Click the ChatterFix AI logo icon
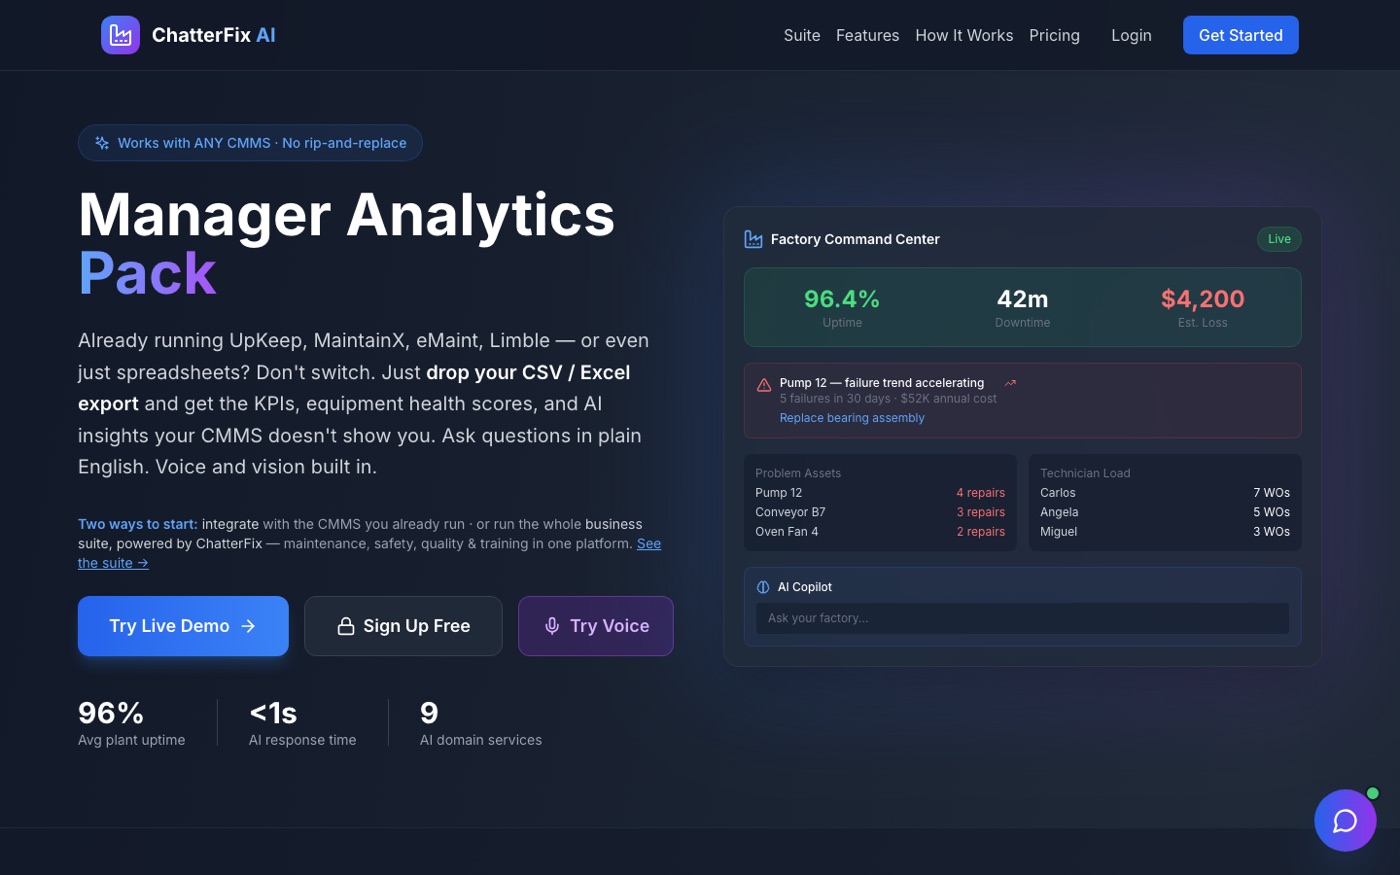Viewport: 1400px width, 875px height. pyautogui.click(x=120, y=35)
